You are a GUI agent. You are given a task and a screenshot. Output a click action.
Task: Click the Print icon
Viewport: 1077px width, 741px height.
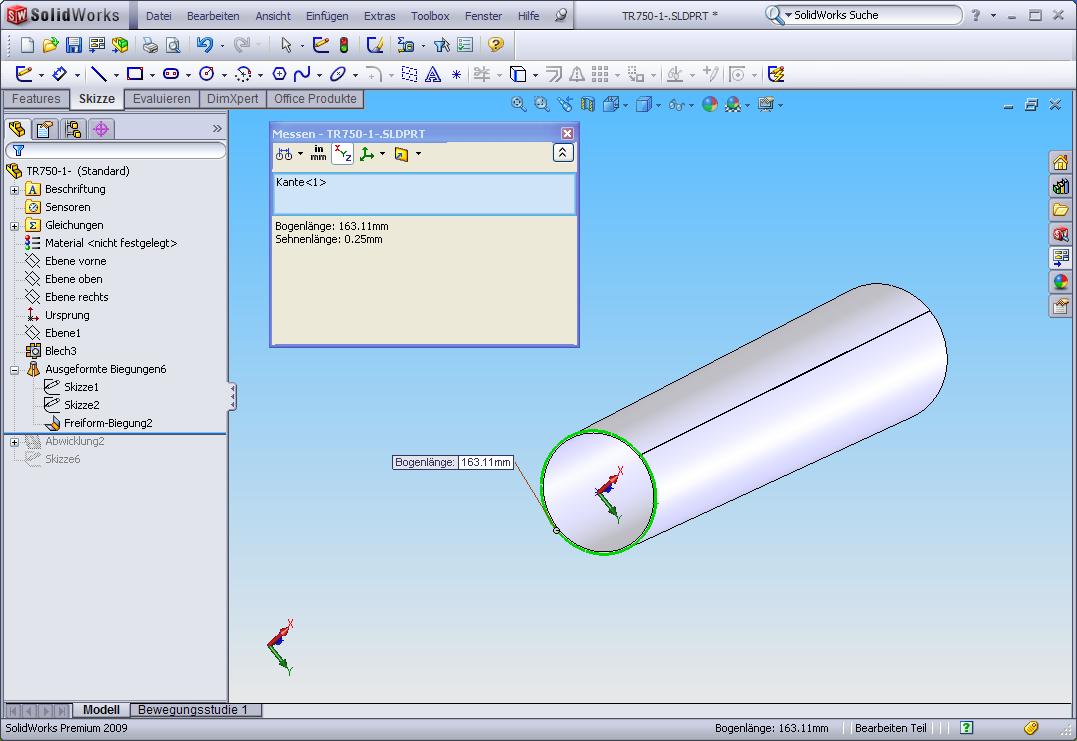click(150, 45)
